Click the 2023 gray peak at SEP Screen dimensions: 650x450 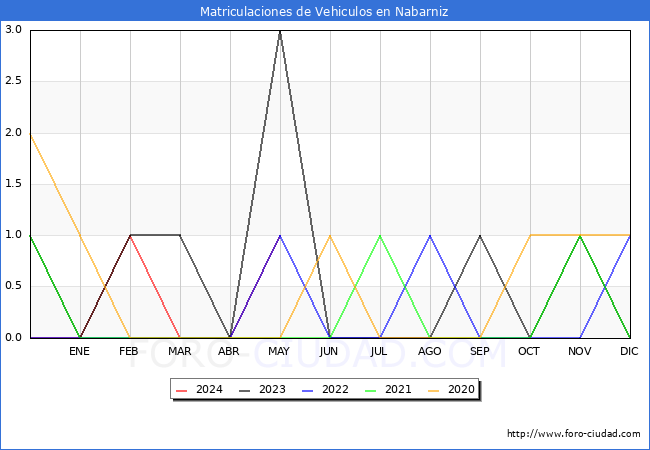pyautogui.click(x=480, y=235)
